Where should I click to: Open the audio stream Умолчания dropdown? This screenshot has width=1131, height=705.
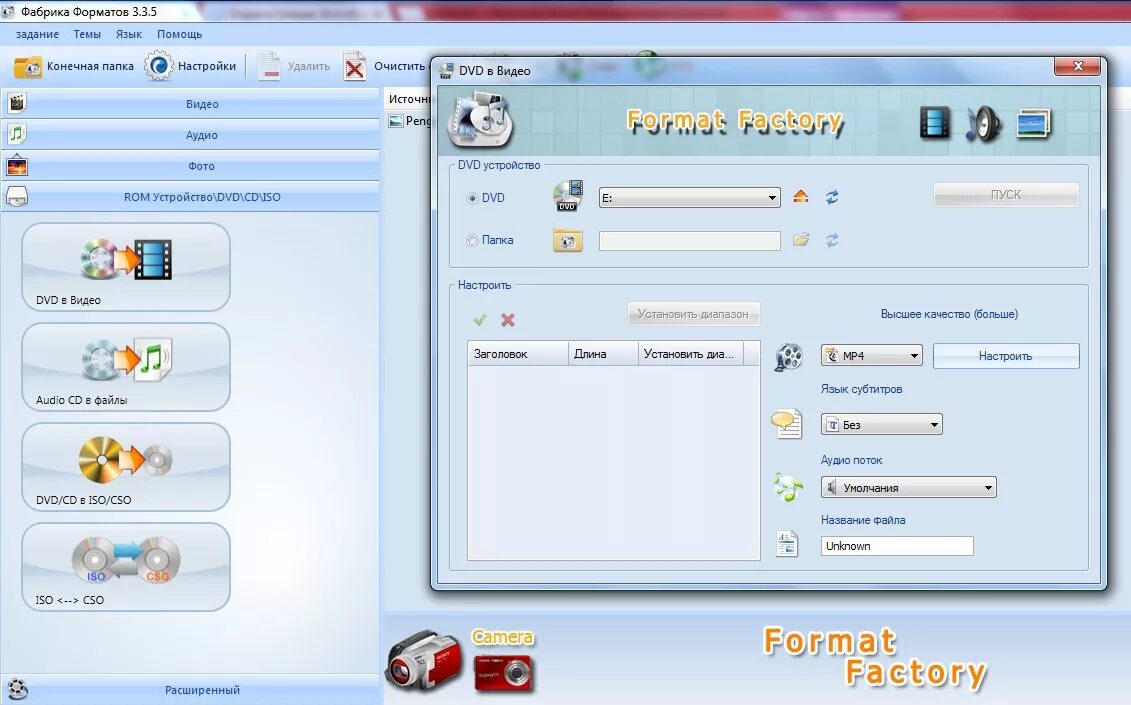tap(909, 488)
